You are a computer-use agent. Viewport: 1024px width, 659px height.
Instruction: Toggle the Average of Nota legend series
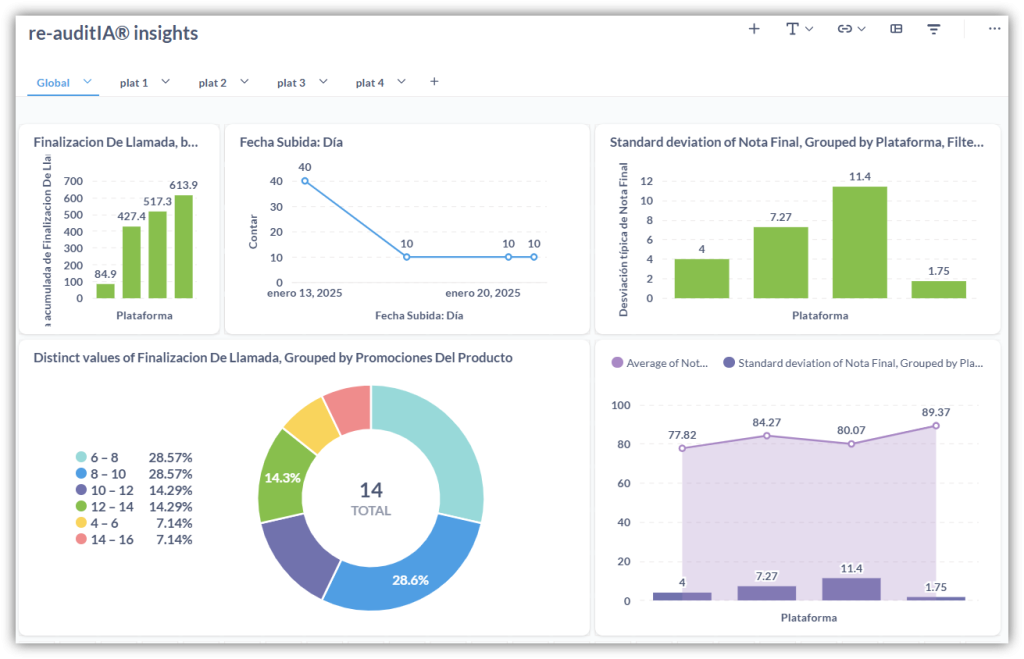[660, 364]
